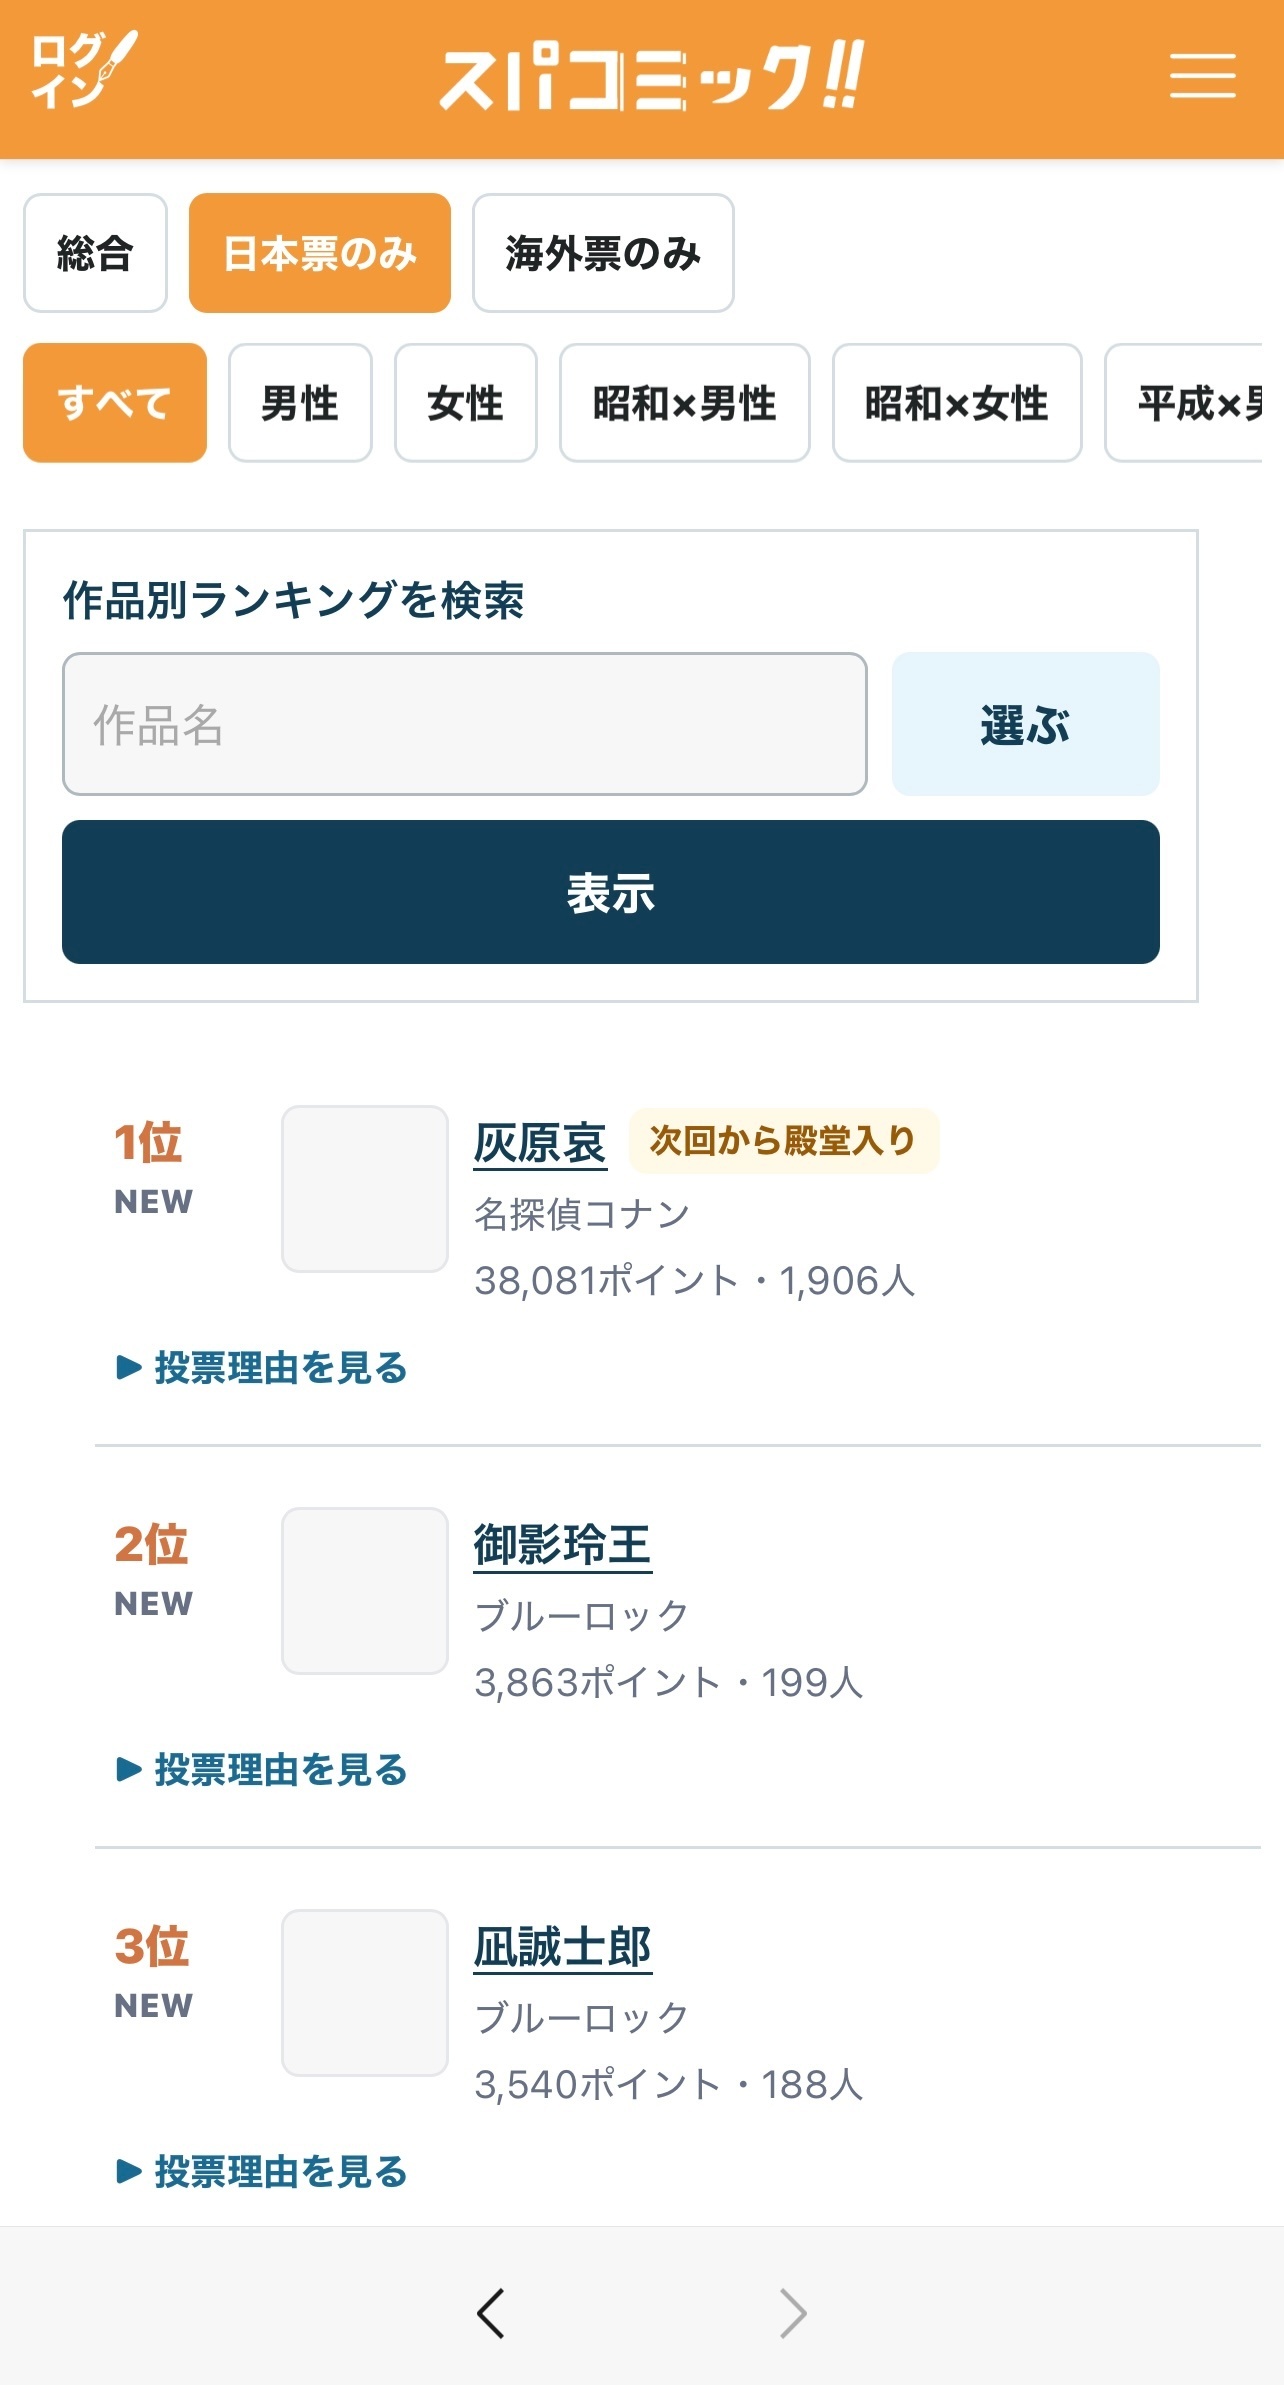
Task: Expand 投票理由を見る for 御影玲王
Action: pyautogui.click(x=262, y=1769)
